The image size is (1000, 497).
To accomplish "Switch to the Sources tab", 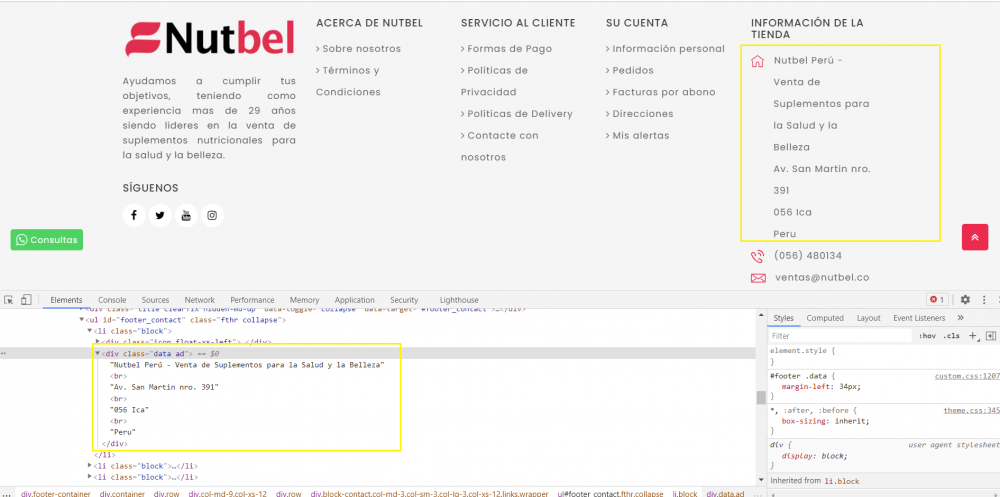I will click(x=155, y=300).
